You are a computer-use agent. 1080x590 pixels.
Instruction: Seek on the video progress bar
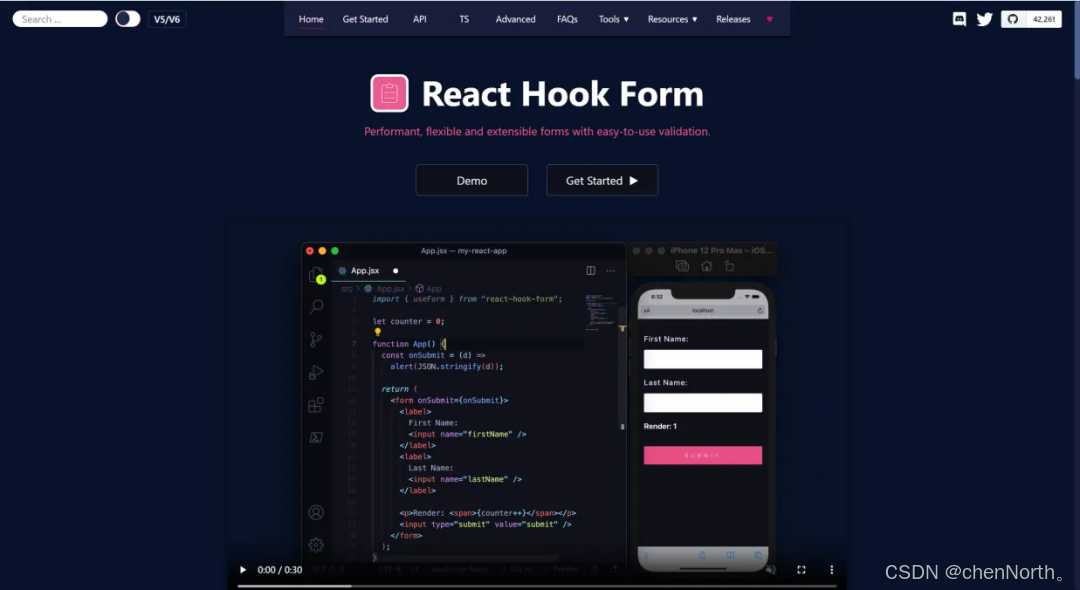(537, 586)
